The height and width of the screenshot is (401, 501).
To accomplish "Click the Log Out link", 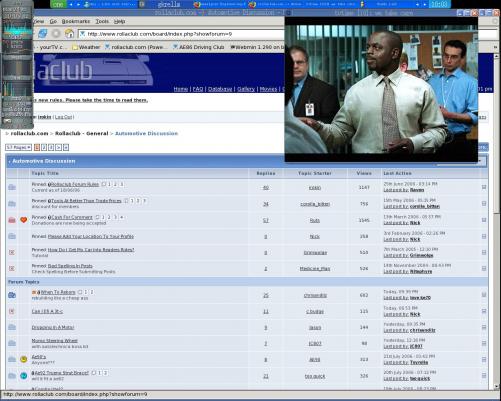I will coord(63,117).
